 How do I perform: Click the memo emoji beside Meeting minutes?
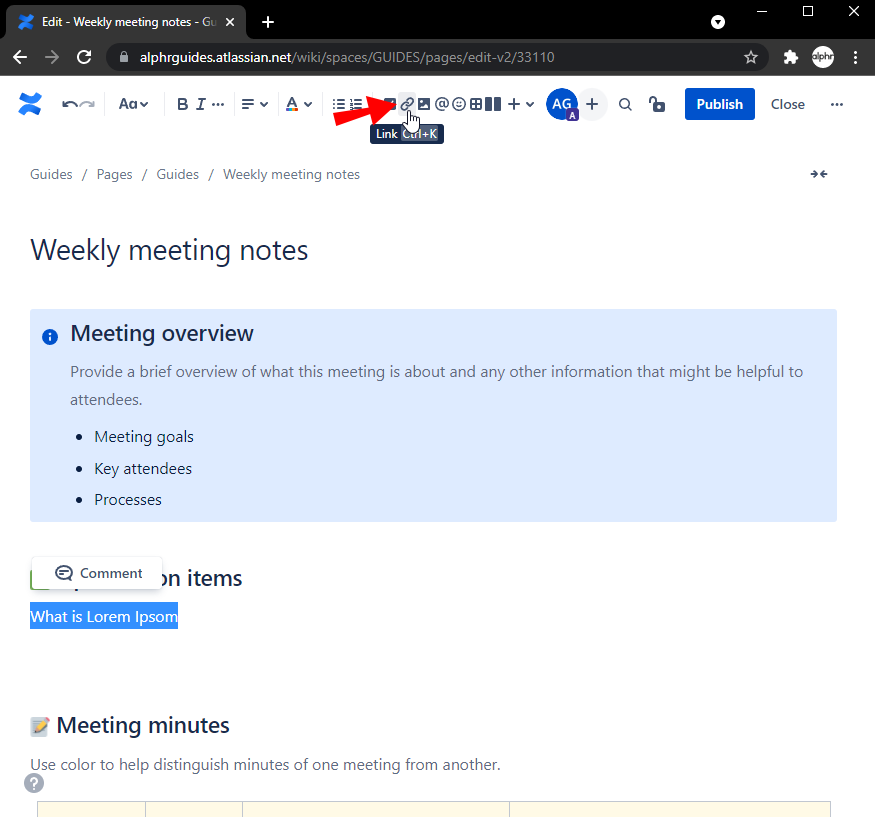click(40, 726)
